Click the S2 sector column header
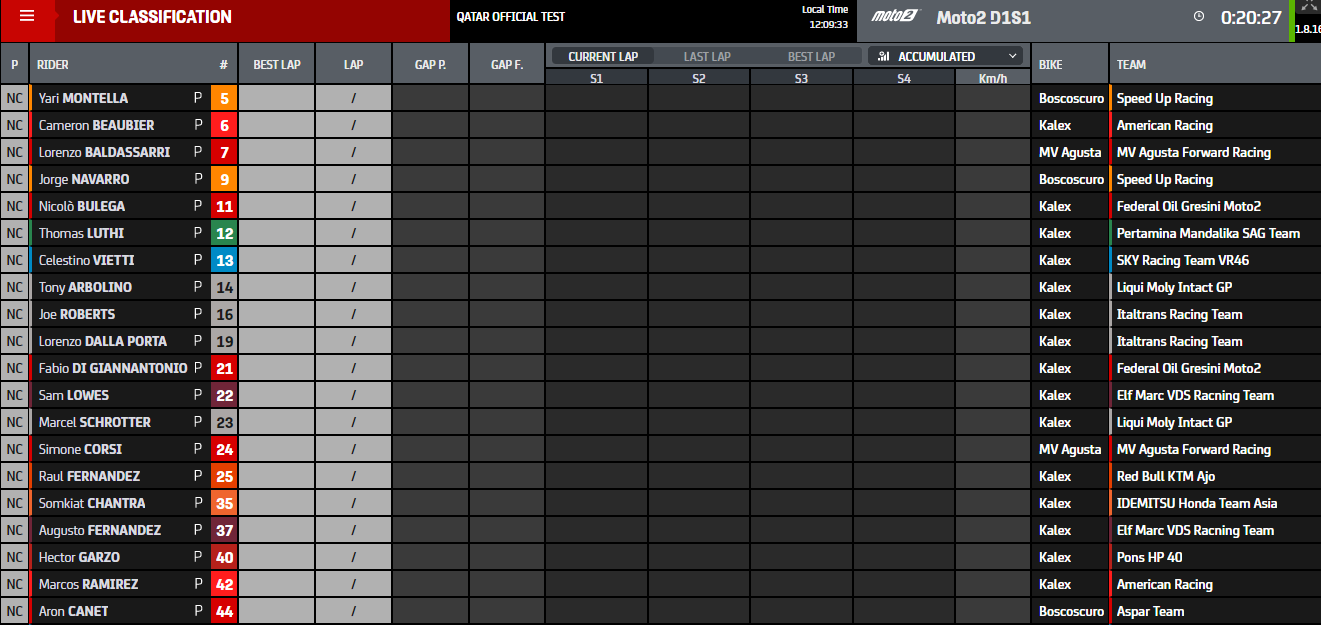 click(x=699, y=77)
